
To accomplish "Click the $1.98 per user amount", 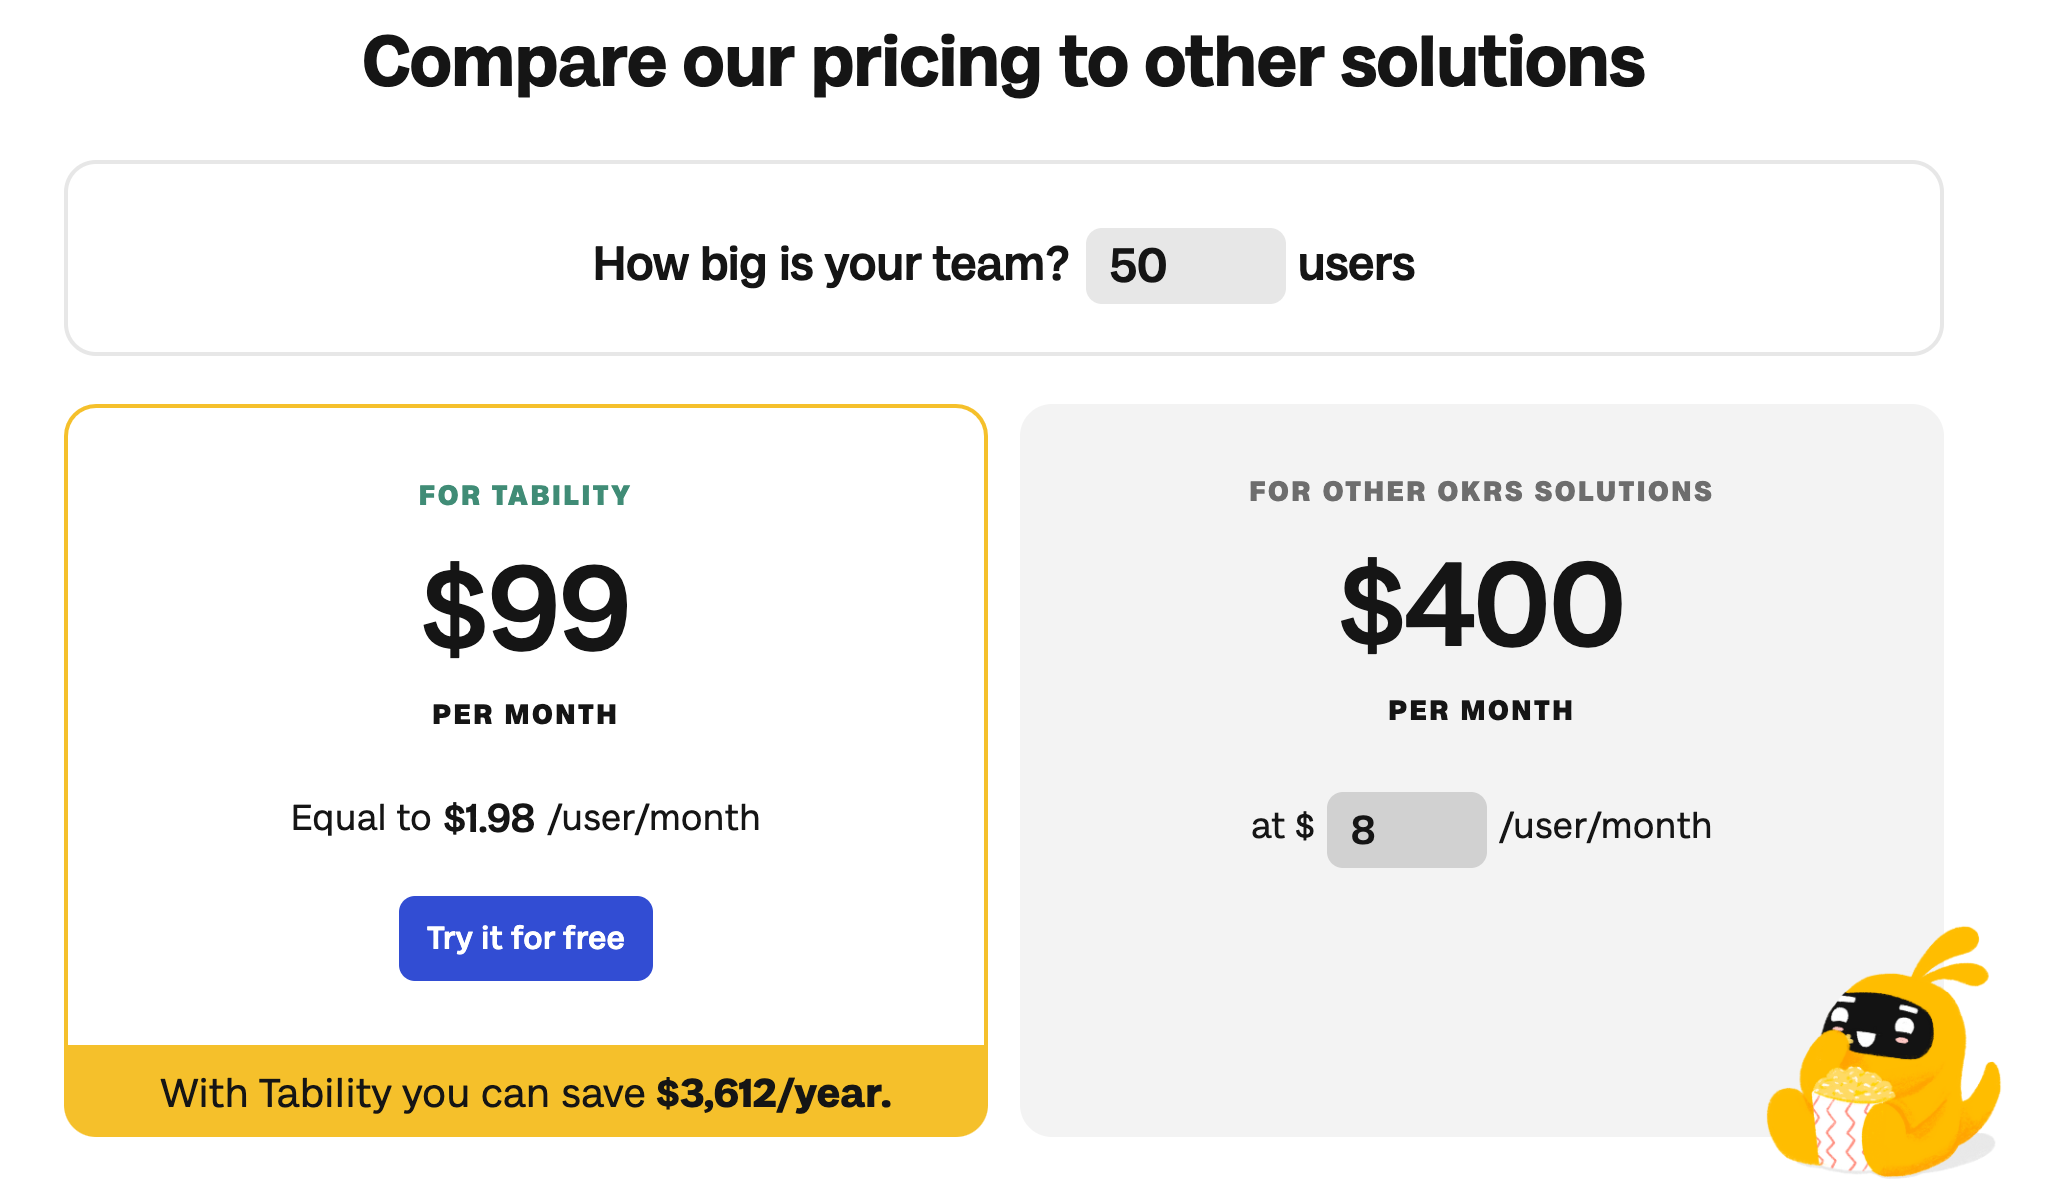I will pyautogui.click(x=489, y=819).
